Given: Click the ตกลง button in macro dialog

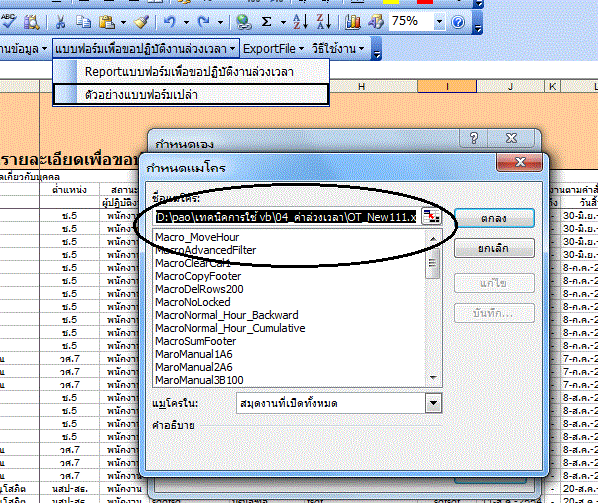Looking at the screenshot, I should point(494,218).
